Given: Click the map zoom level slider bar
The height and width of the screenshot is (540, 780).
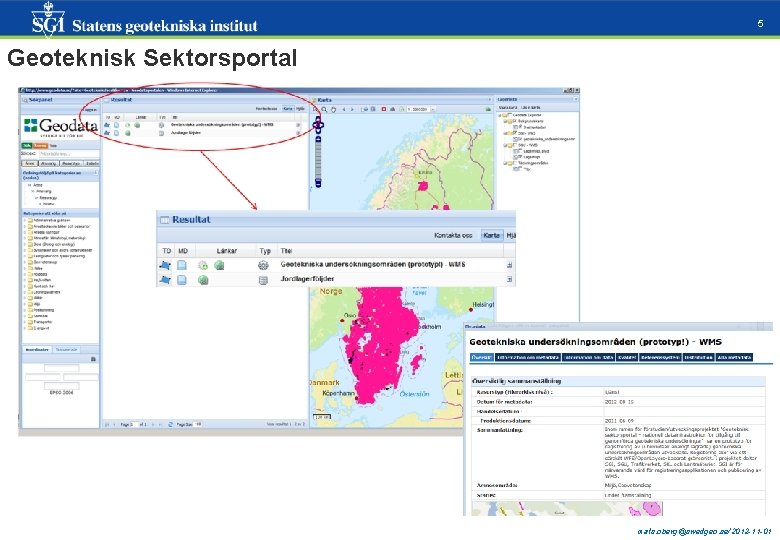Looking at the screenshot, I should tap(318, 161).
